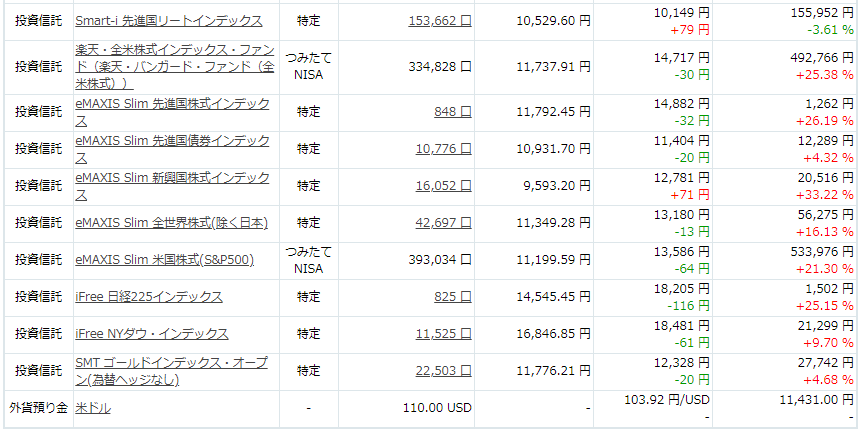Open 楽天・全米株式インデックス・ファンド link
This screenshot has height=435, width=863.
[175, 67]
